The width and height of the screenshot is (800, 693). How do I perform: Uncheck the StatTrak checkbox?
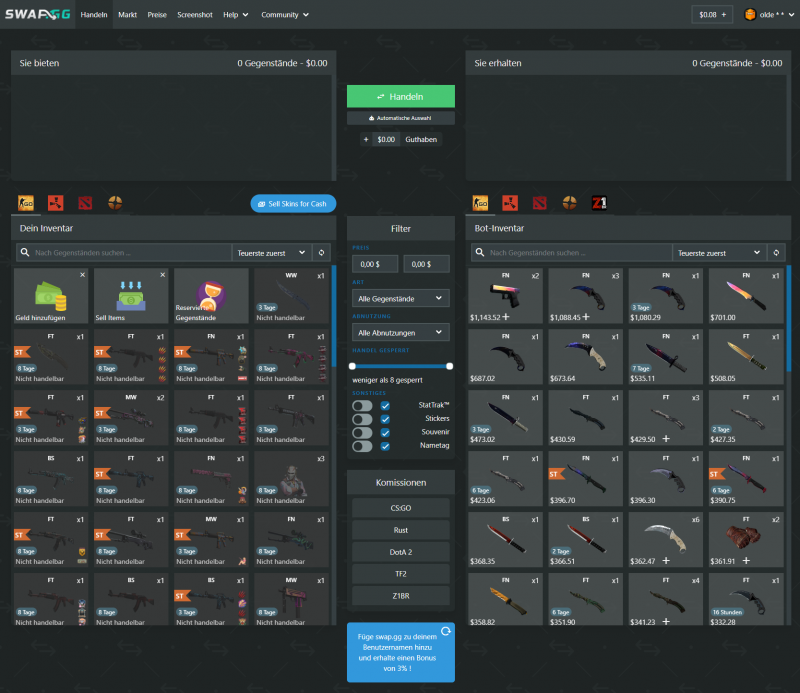tap(385, 406)
